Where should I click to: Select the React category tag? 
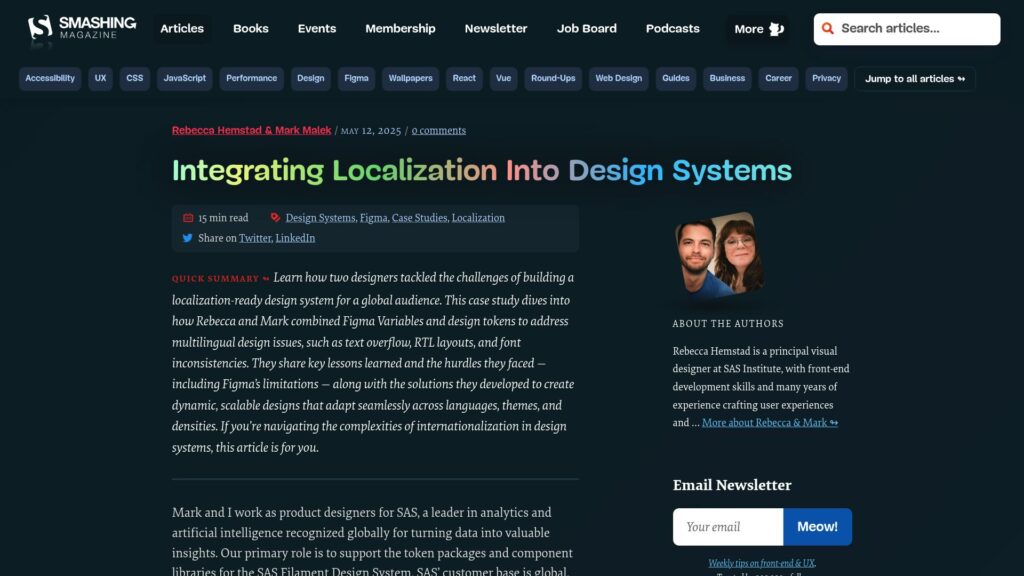[x=464, y=78]
